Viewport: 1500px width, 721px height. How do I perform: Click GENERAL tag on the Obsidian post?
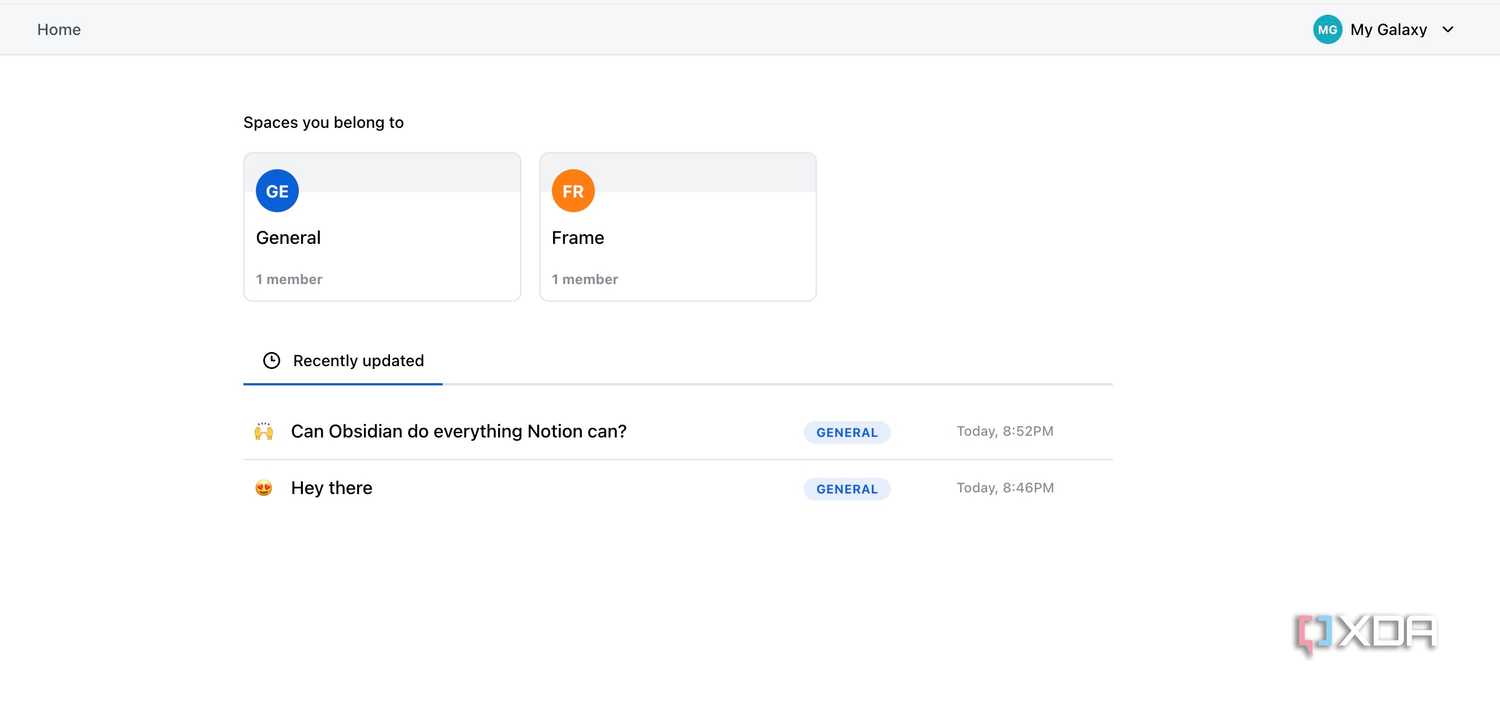(847, 433)
